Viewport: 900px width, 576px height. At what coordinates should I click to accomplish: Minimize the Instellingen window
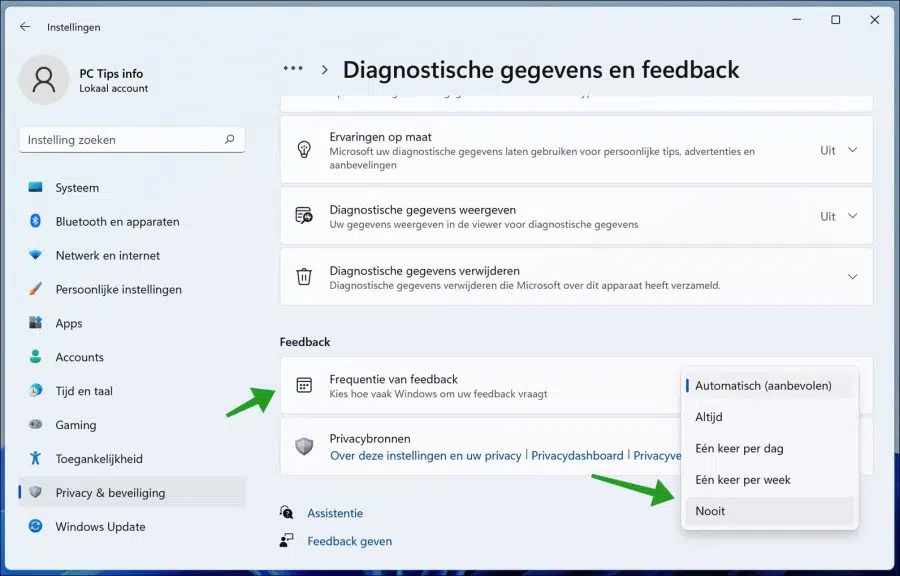pos(797,20)
